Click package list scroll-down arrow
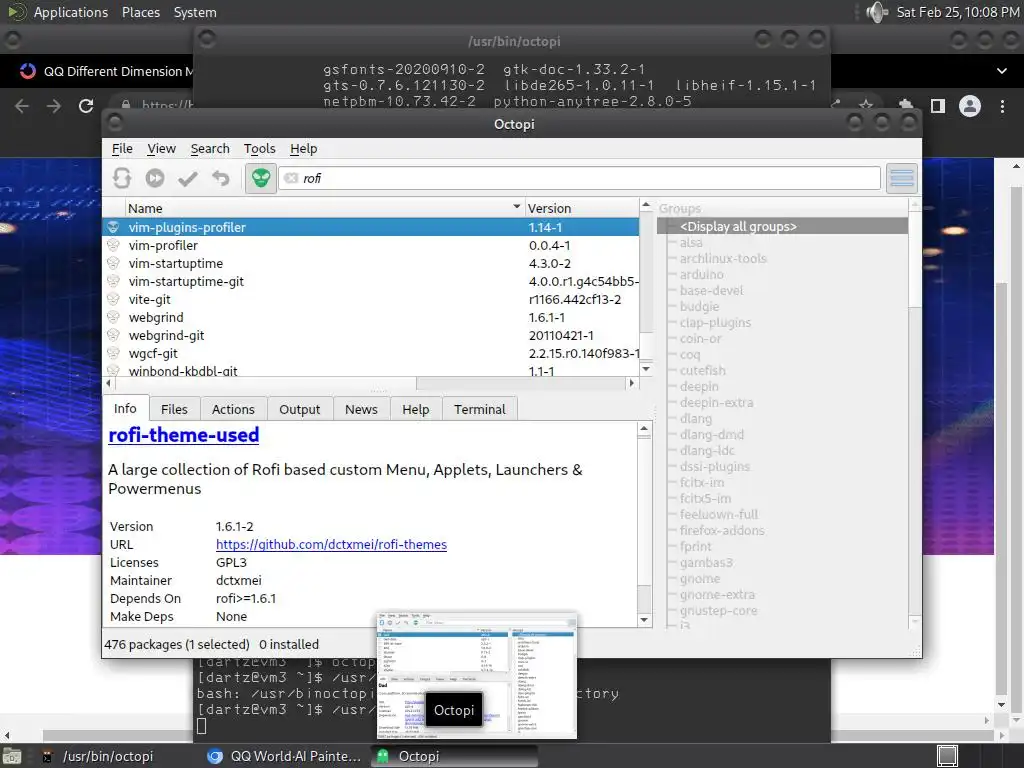The height and width of the screenshot is (768, 1024). (x=646, y=369)
